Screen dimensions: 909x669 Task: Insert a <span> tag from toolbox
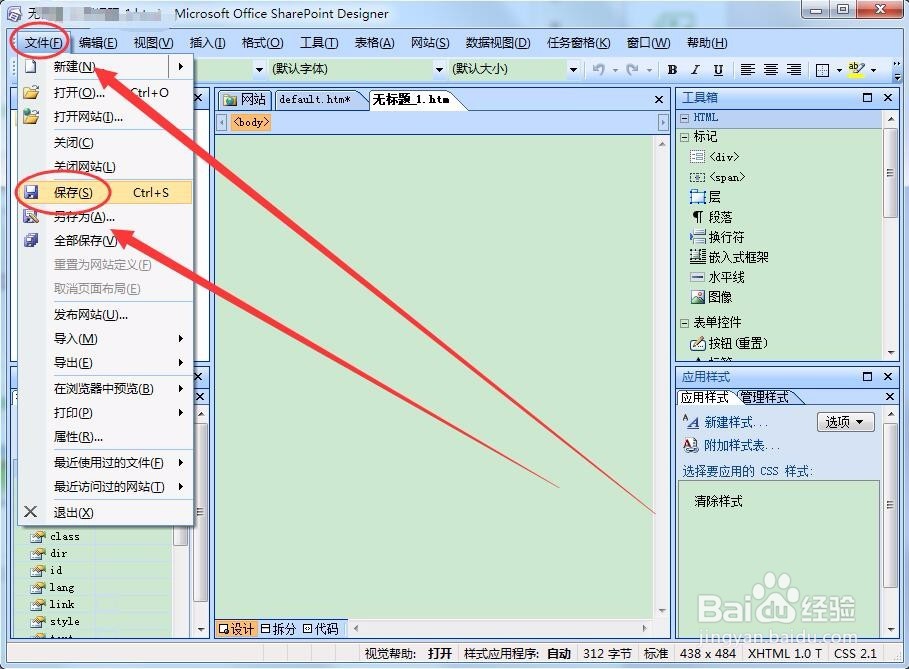(x=717, y=177)
